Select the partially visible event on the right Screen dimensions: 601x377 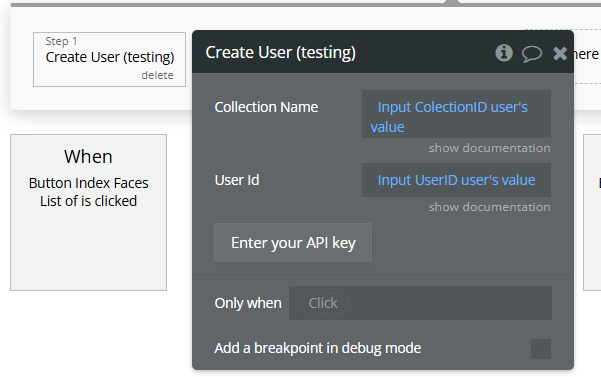[x=592, y=212]
